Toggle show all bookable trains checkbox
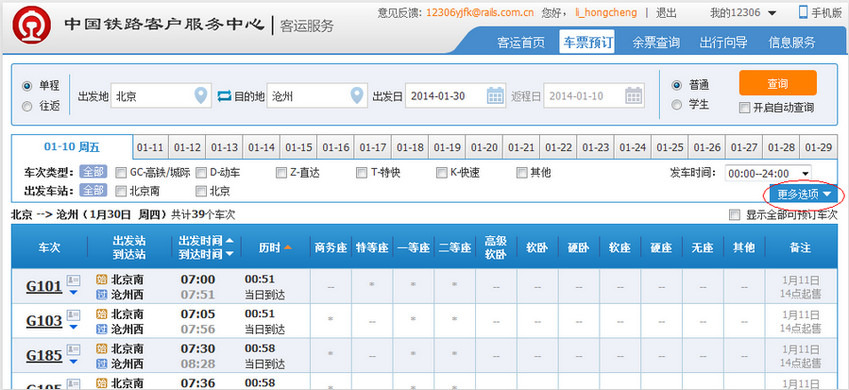This screenshot has height=390, width=849. 734,215
